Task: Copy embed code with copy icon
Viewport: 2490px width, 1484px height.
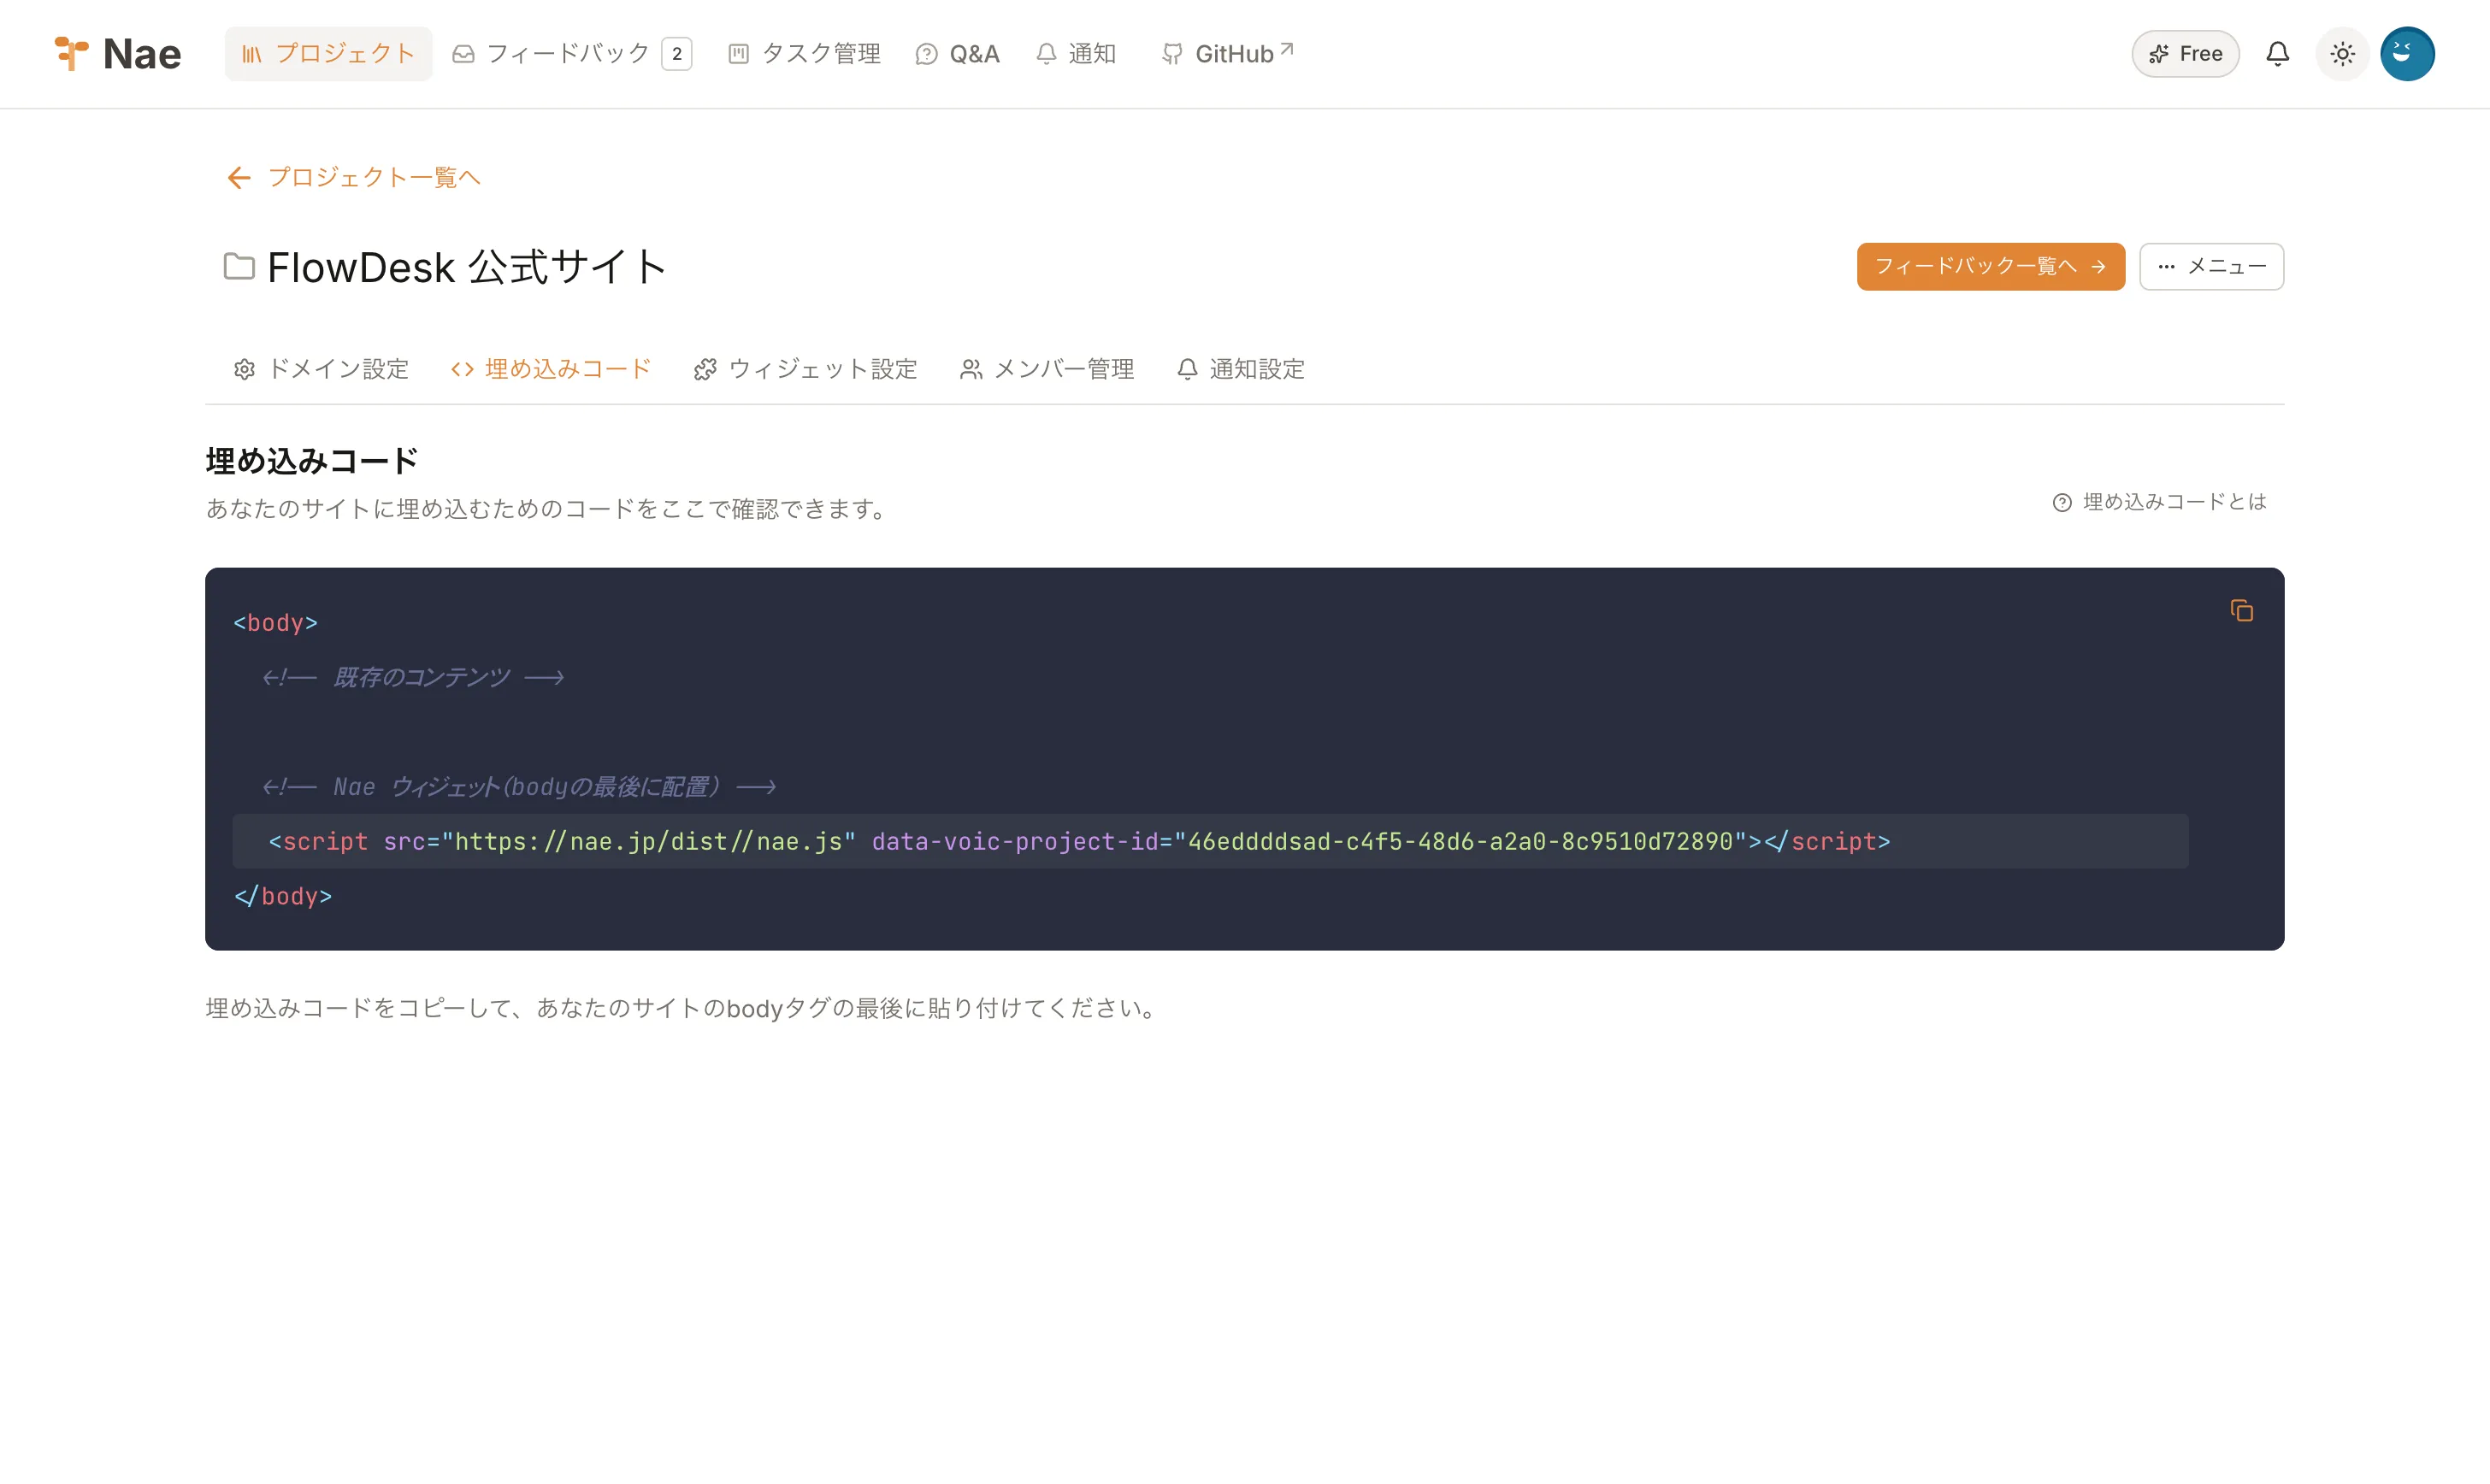Action: pyautogui.click(x=2241, y=610)
